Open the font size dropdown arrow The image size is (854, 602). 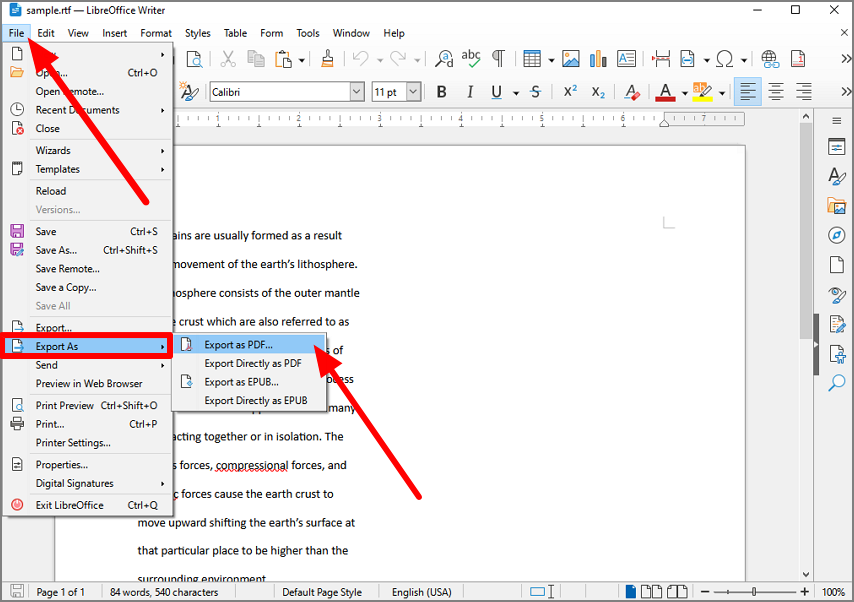413,92
